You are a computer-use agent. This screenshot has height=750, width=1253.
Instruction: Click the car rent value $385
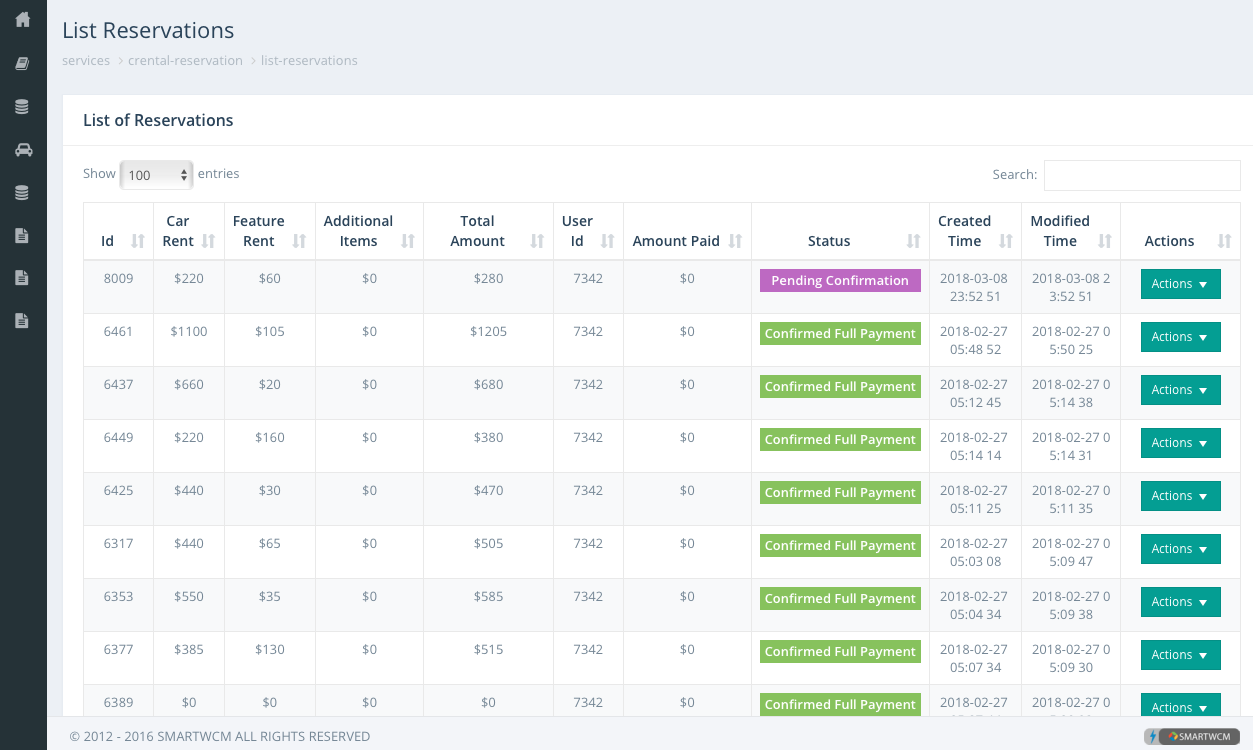click(188, 650)
